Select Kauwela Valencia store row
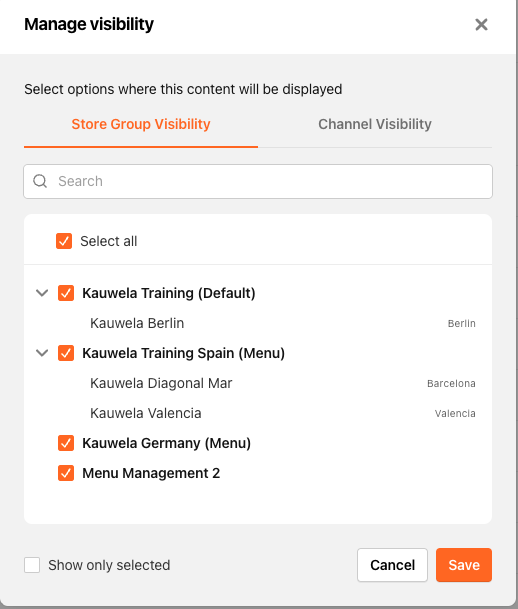518x609 pixels. tap(258, 413)
